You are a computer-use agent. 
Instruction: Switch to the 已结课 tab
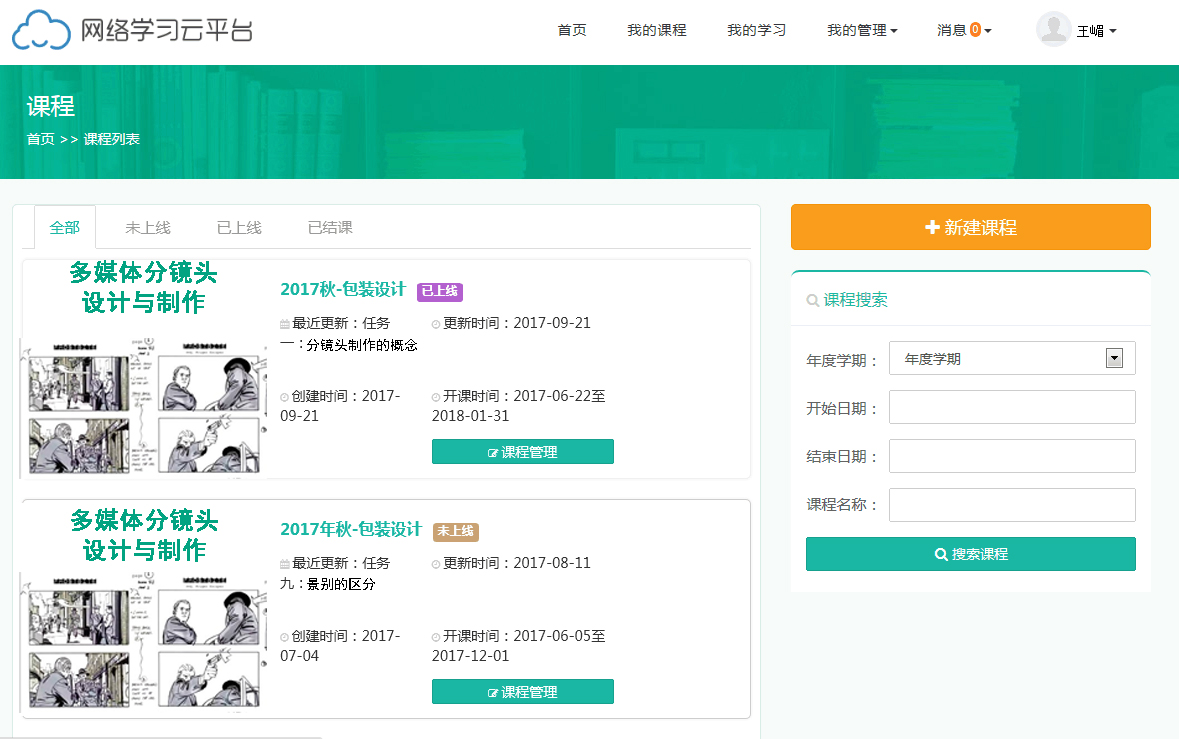(330, 228)
